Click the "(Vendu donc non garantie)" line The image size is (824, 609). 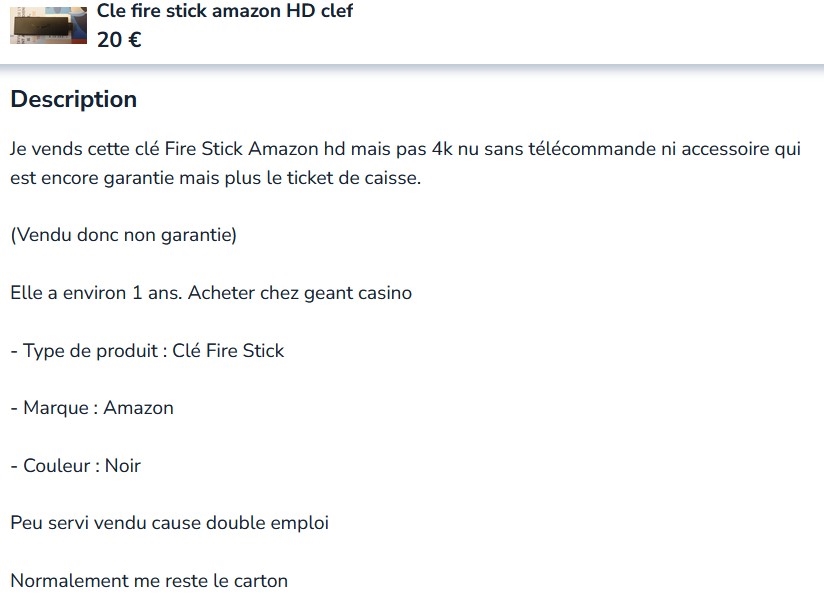(123, 236)
